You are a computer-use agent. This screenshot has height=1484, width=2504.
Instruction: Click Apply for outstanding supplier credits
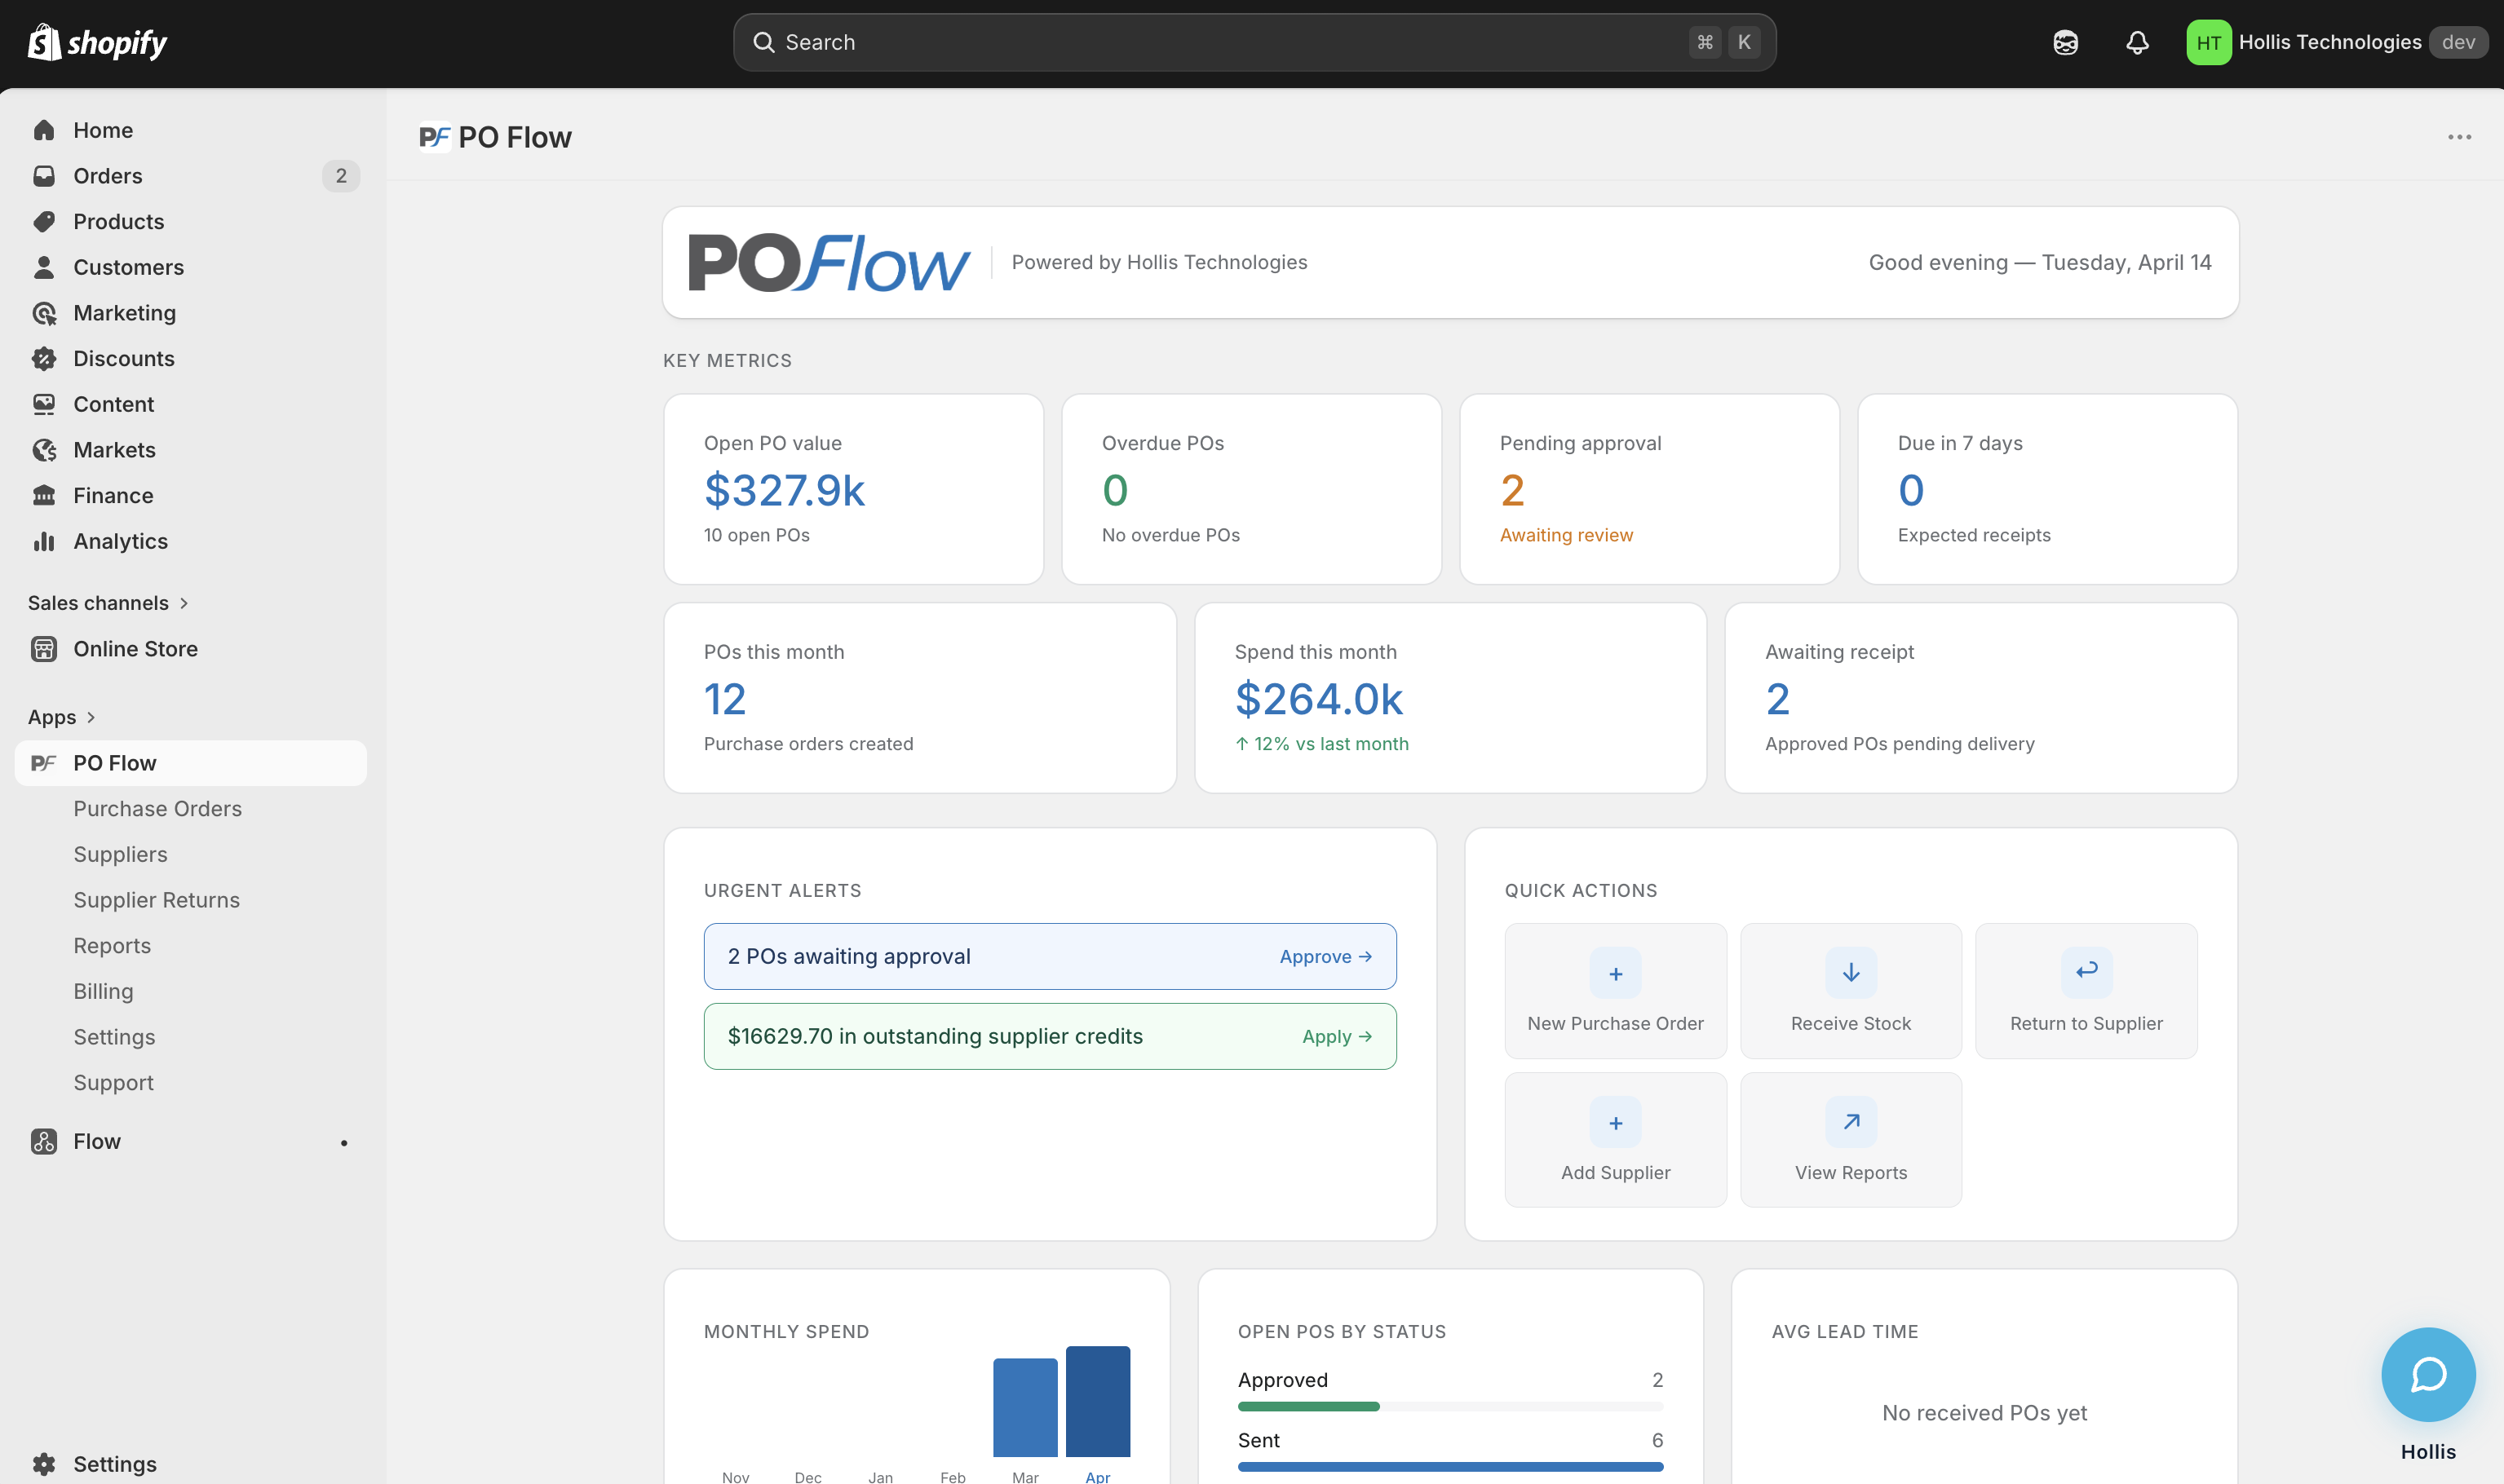point(1336,1036)
